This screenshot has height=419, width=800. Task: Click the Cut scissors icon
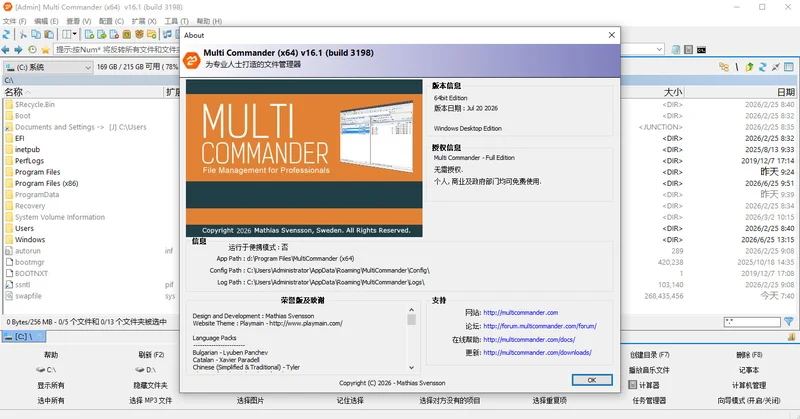tap(23, 35)
